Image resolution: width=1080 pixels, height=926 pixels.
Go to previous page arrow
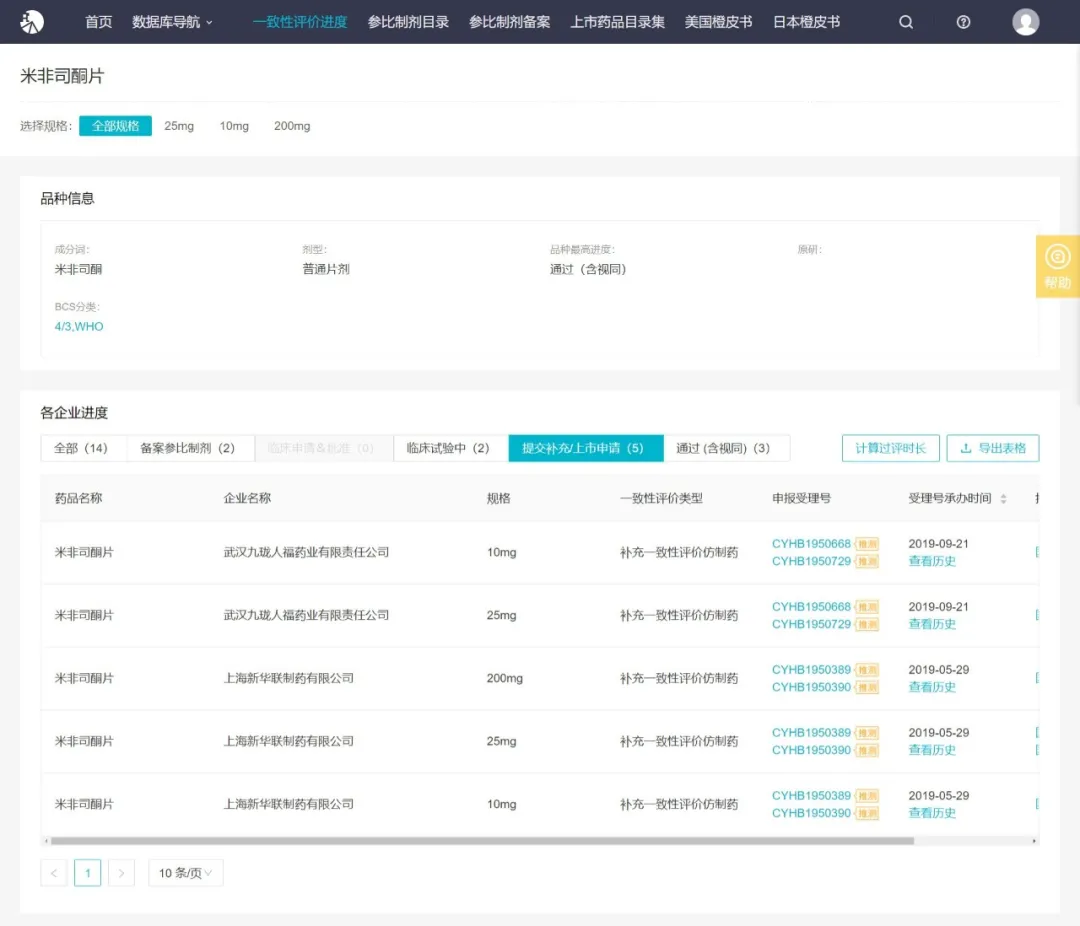54,873
